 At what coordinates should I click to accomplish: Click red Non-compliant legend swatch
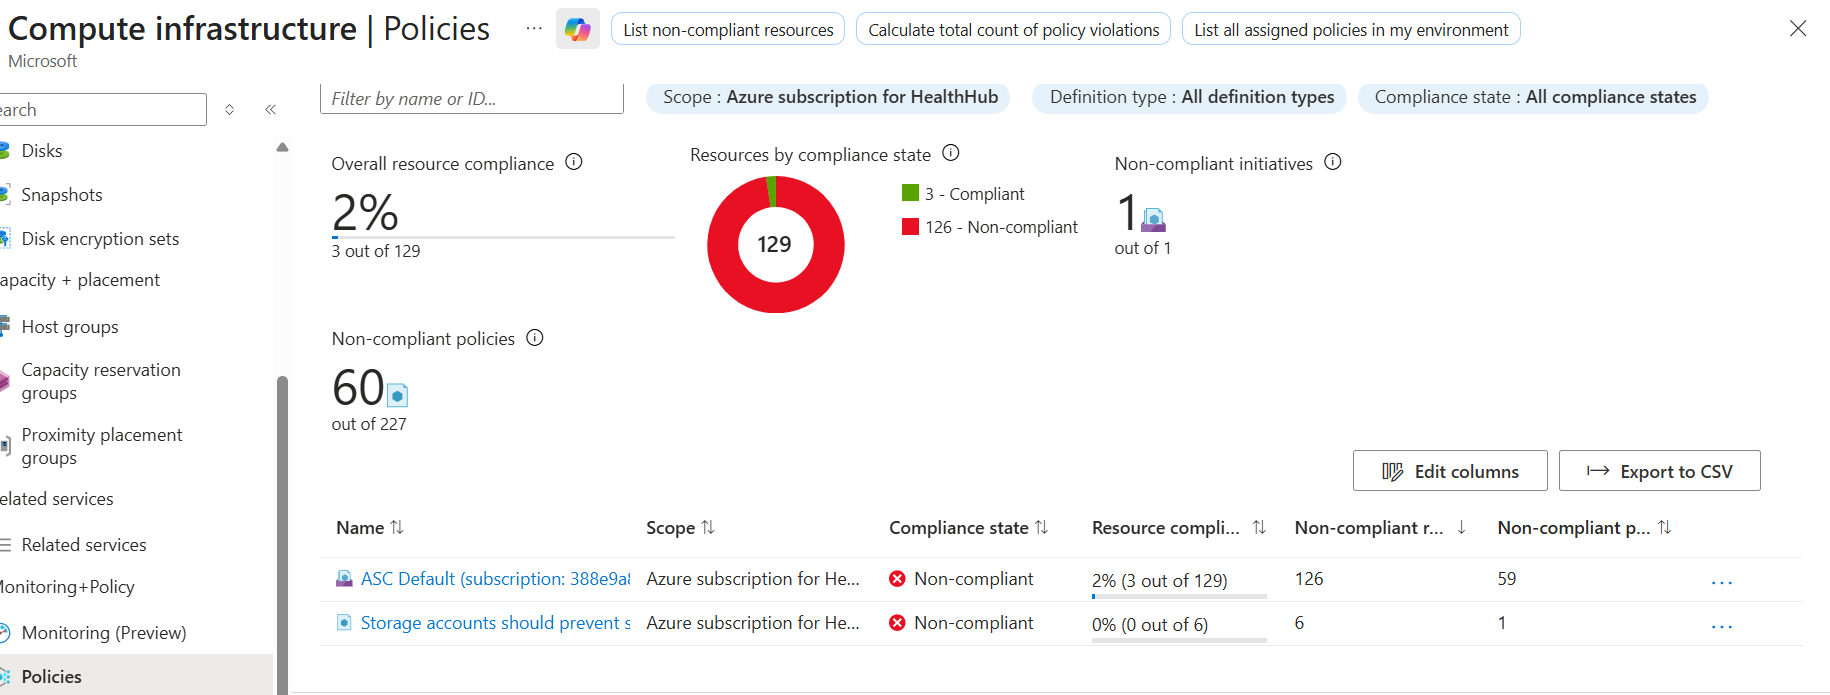tap(910, 227)
